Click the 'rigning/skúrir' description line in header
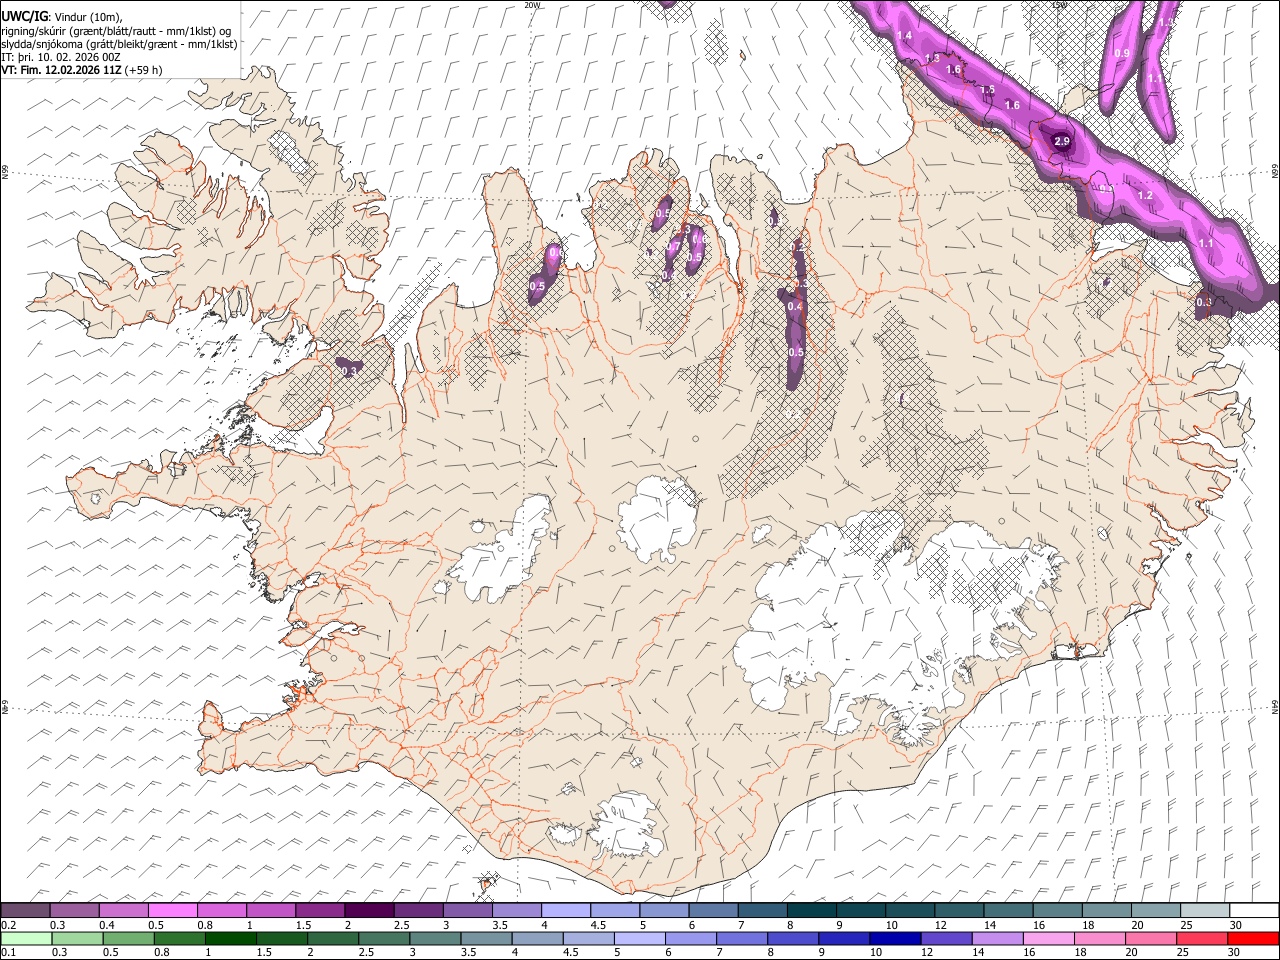 point(118,30)
